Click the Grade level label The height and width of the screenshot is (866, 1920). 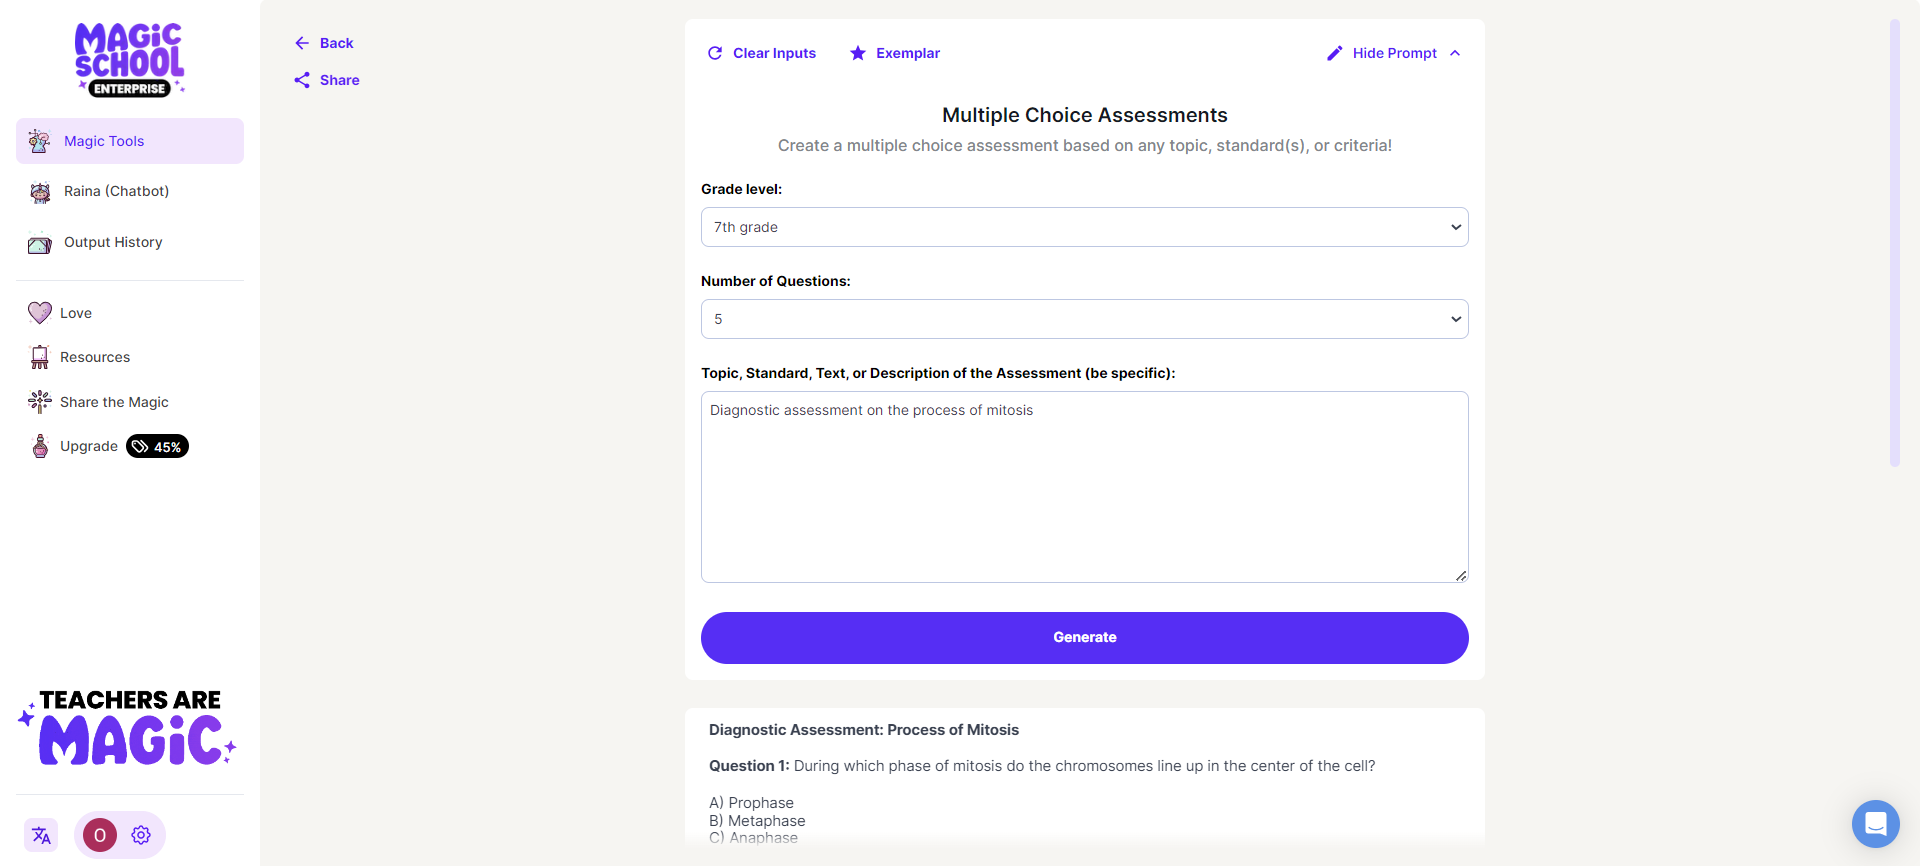[741, 189]
